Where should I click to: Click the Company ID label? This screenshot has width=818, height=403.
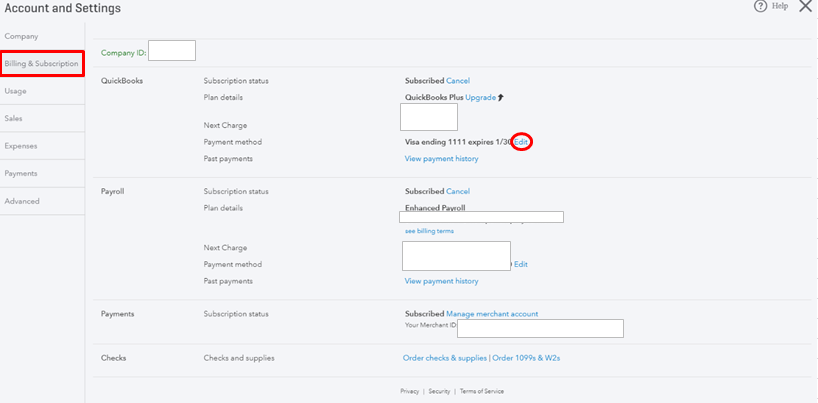pyautogui.click(x=124, y=53)
